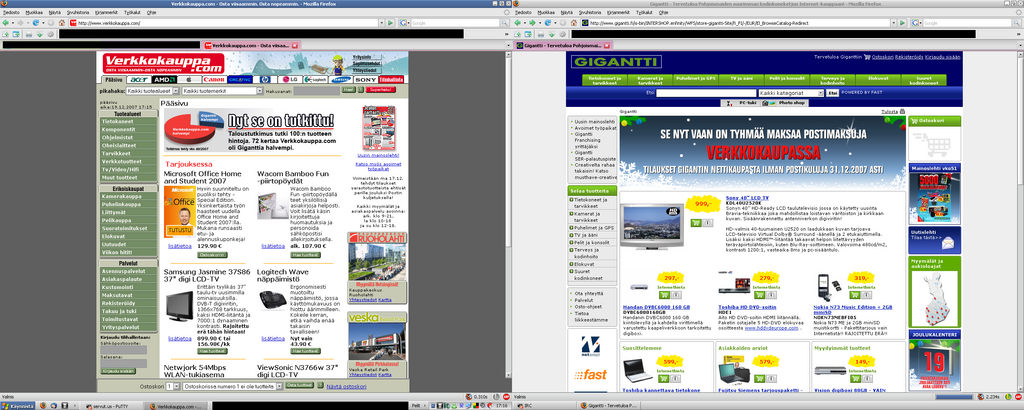Open the 'Kaikki kategoriat' dropdown on Gigantti

789,92
